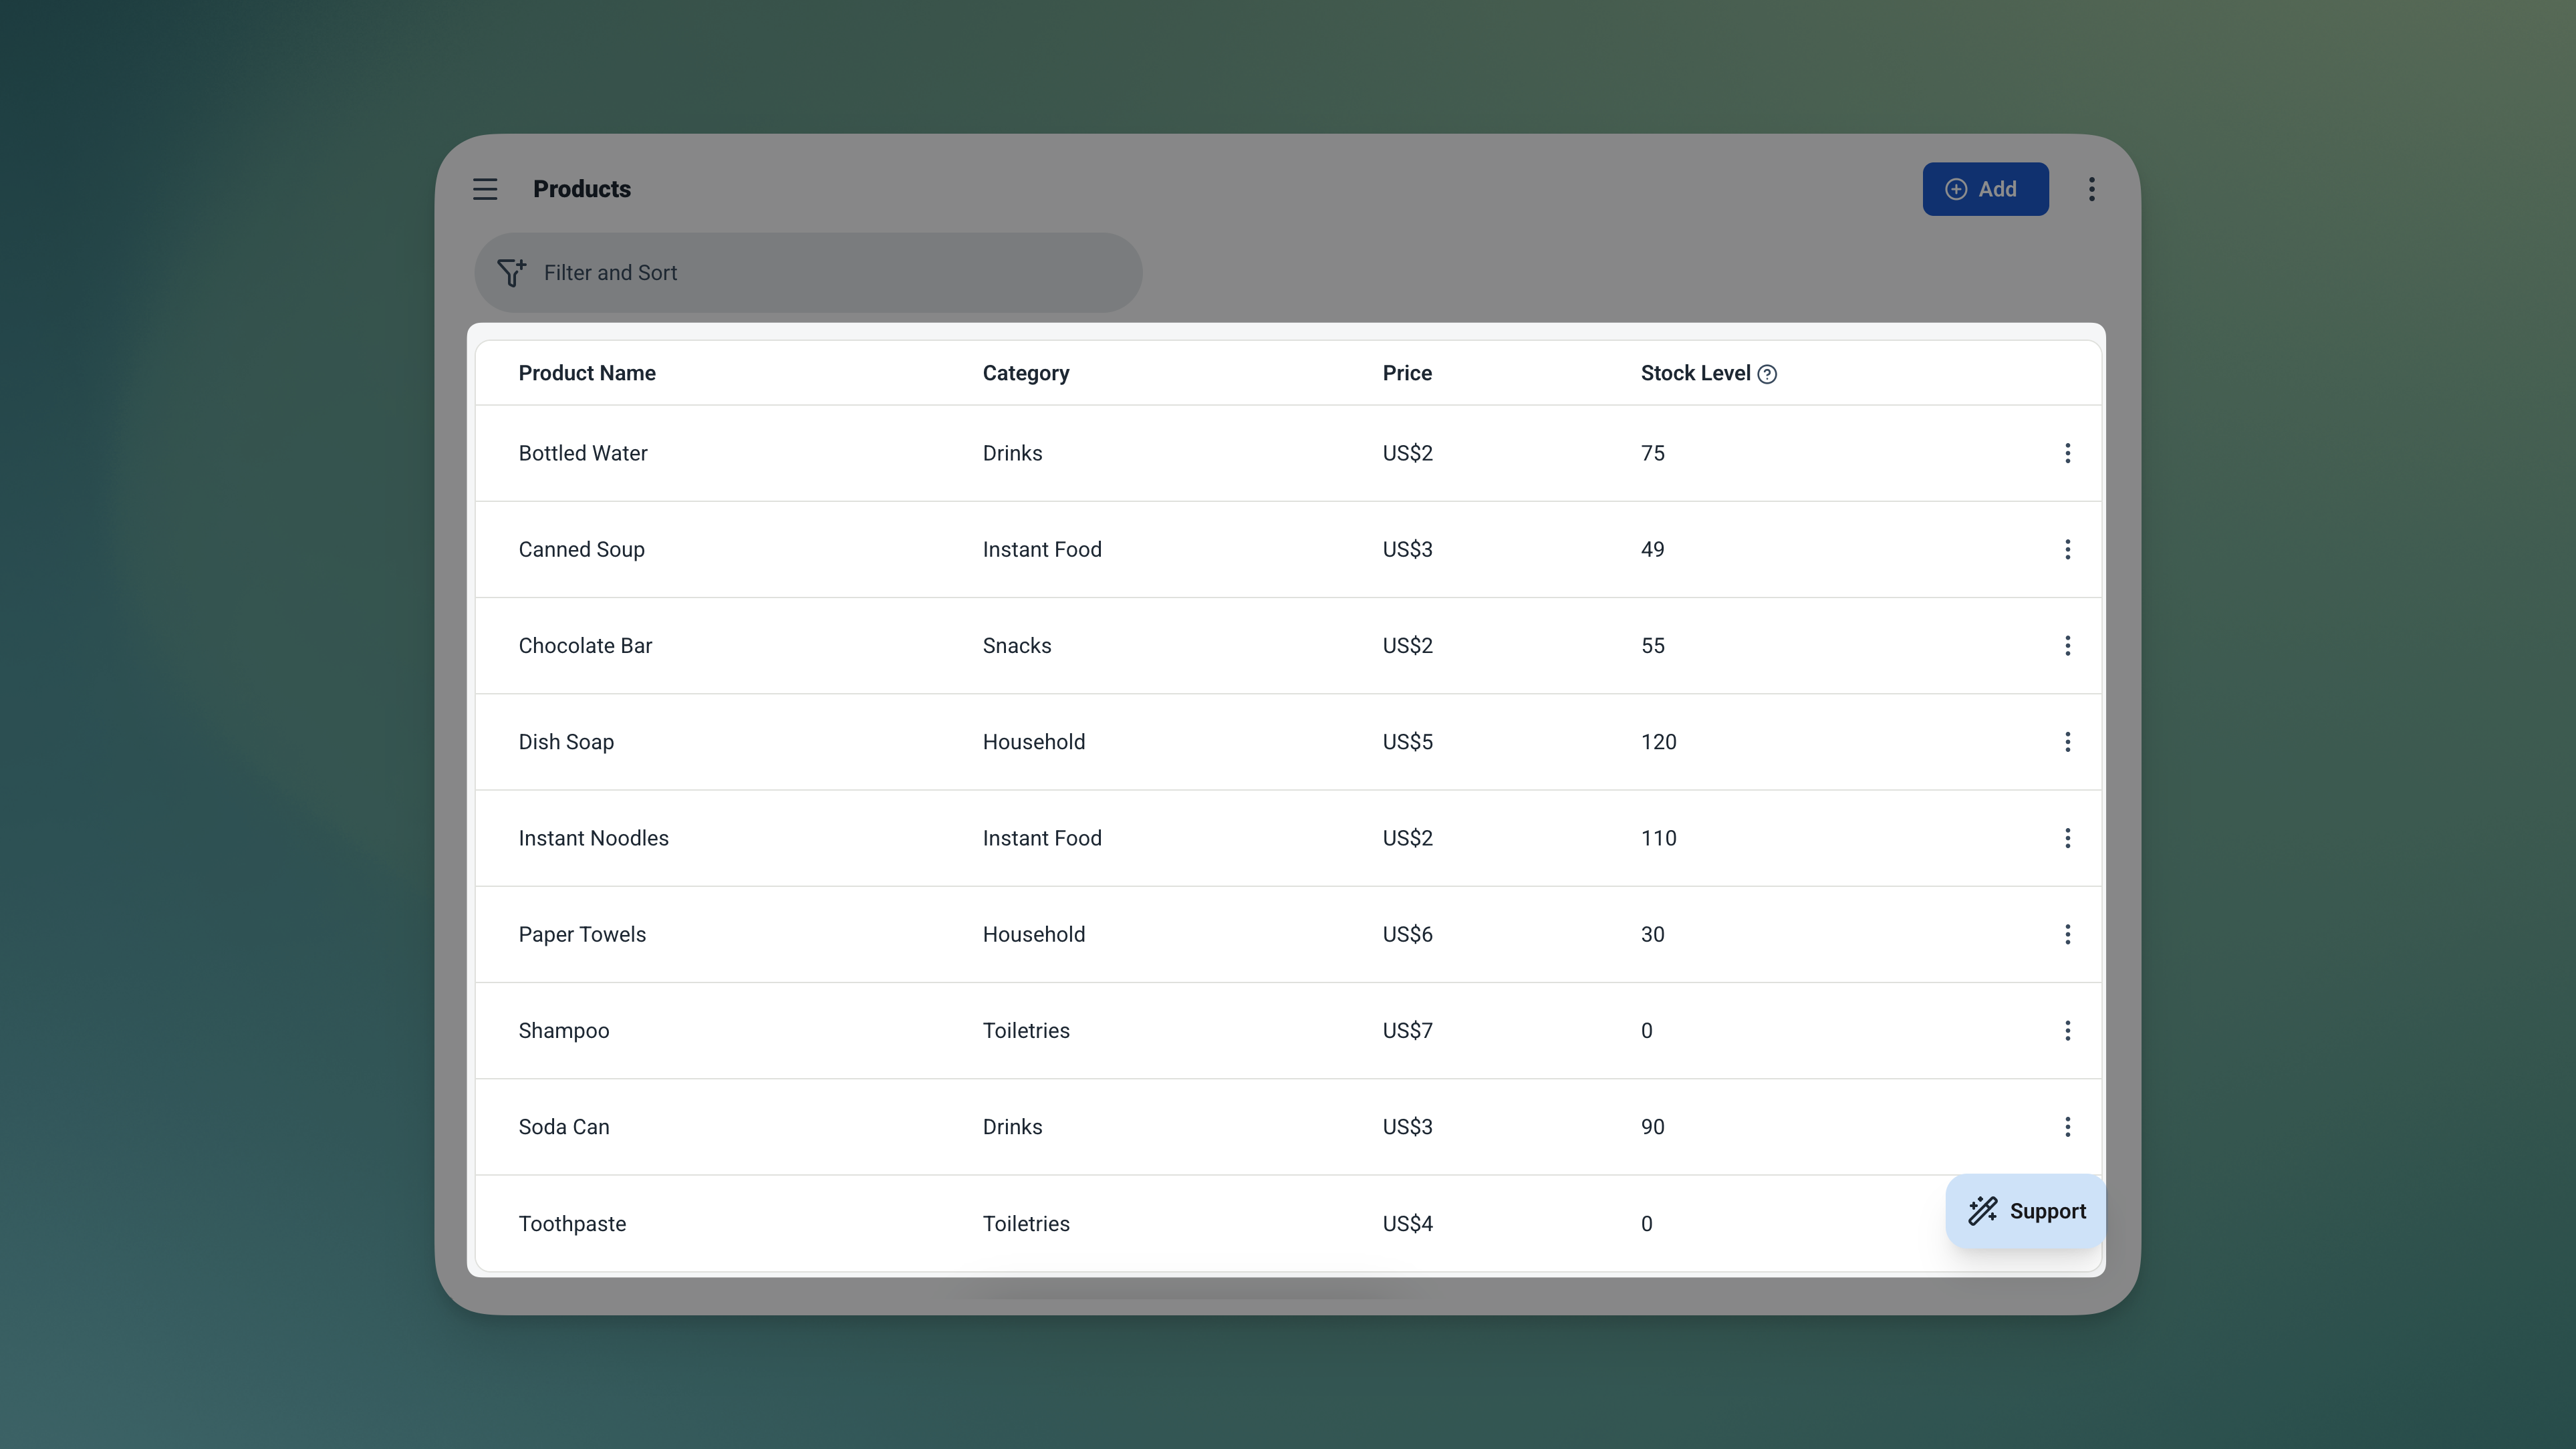The image size is (2576, 1449).
Task: Open the hamburger navigation menu
Action: [485, 189]
